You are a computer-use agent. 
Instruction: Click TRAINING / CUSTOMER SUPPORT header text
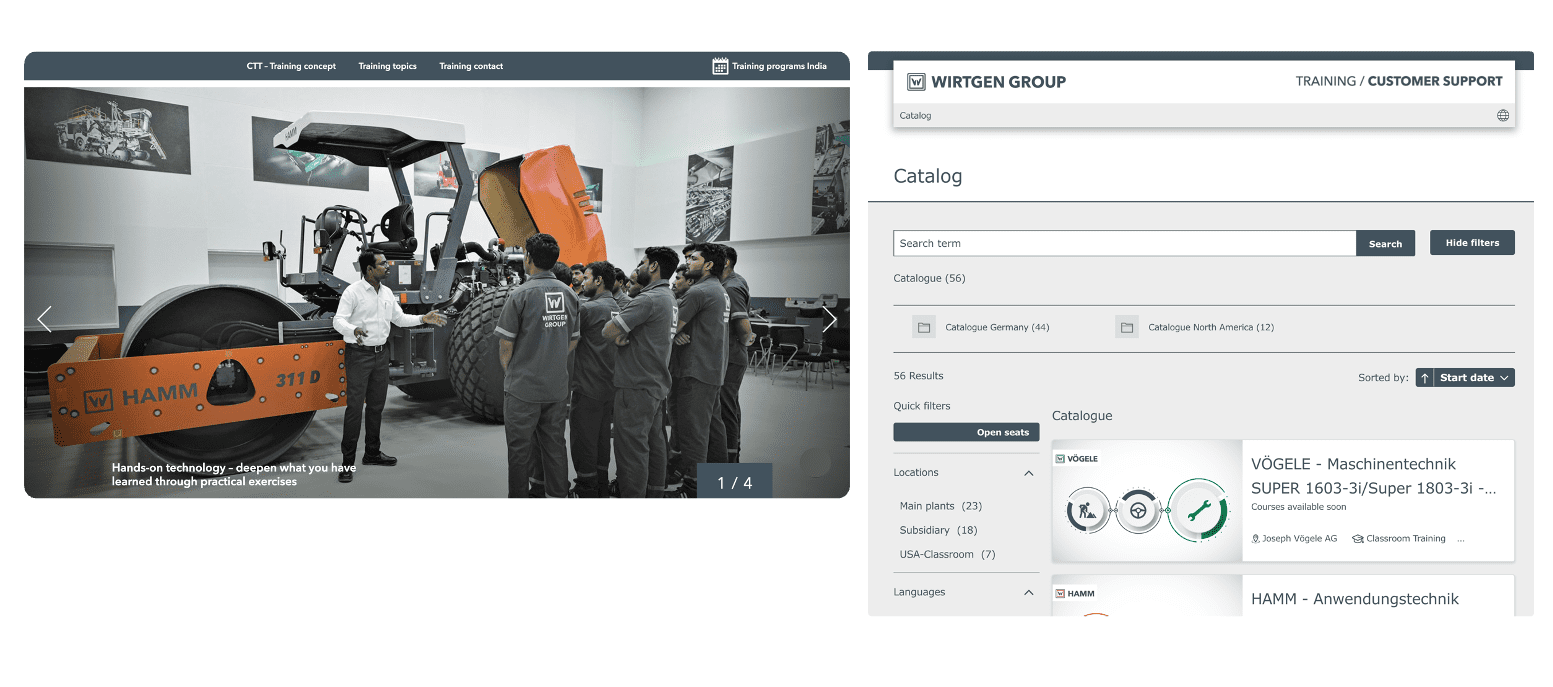tap(1399, 81)
